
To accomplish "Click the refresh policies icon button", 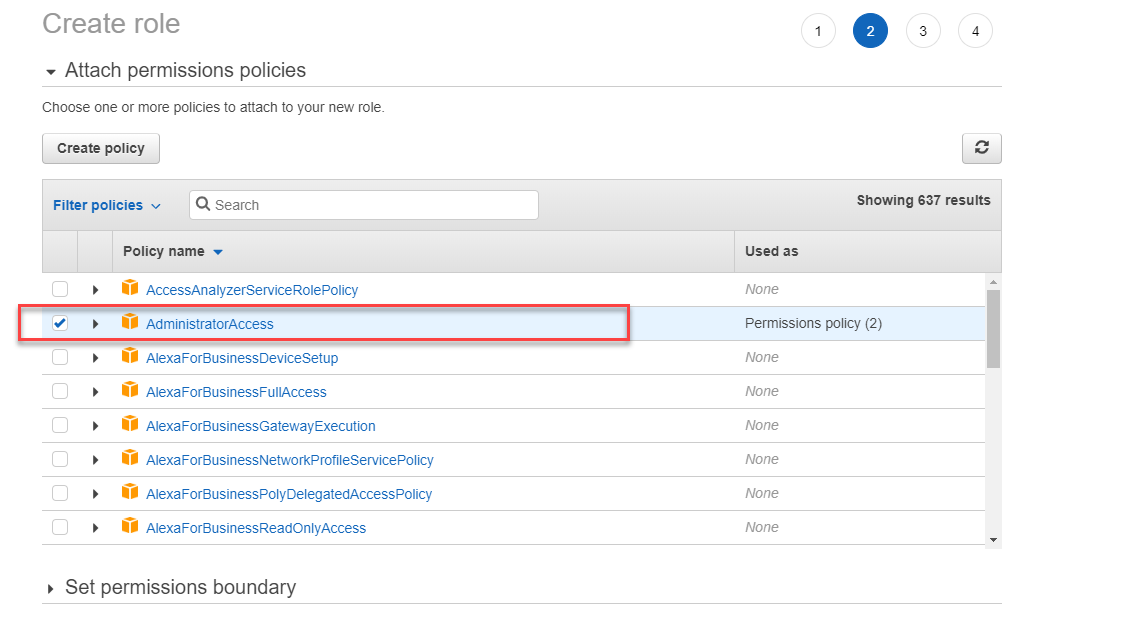I will (981, 148).
